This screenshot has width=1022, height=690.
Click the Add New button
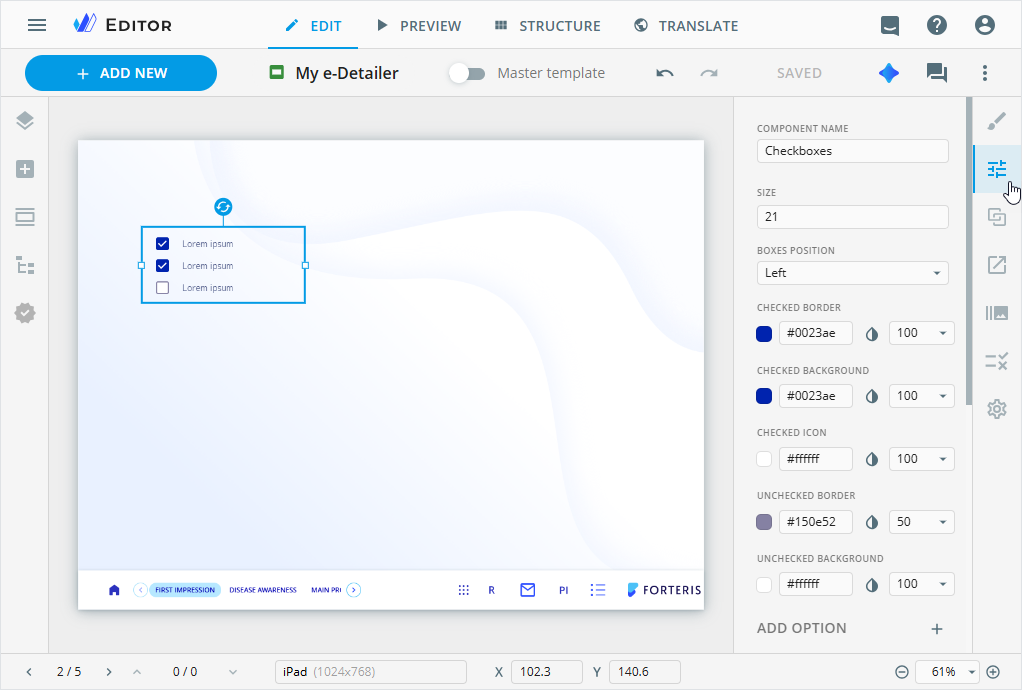point(121,73)
